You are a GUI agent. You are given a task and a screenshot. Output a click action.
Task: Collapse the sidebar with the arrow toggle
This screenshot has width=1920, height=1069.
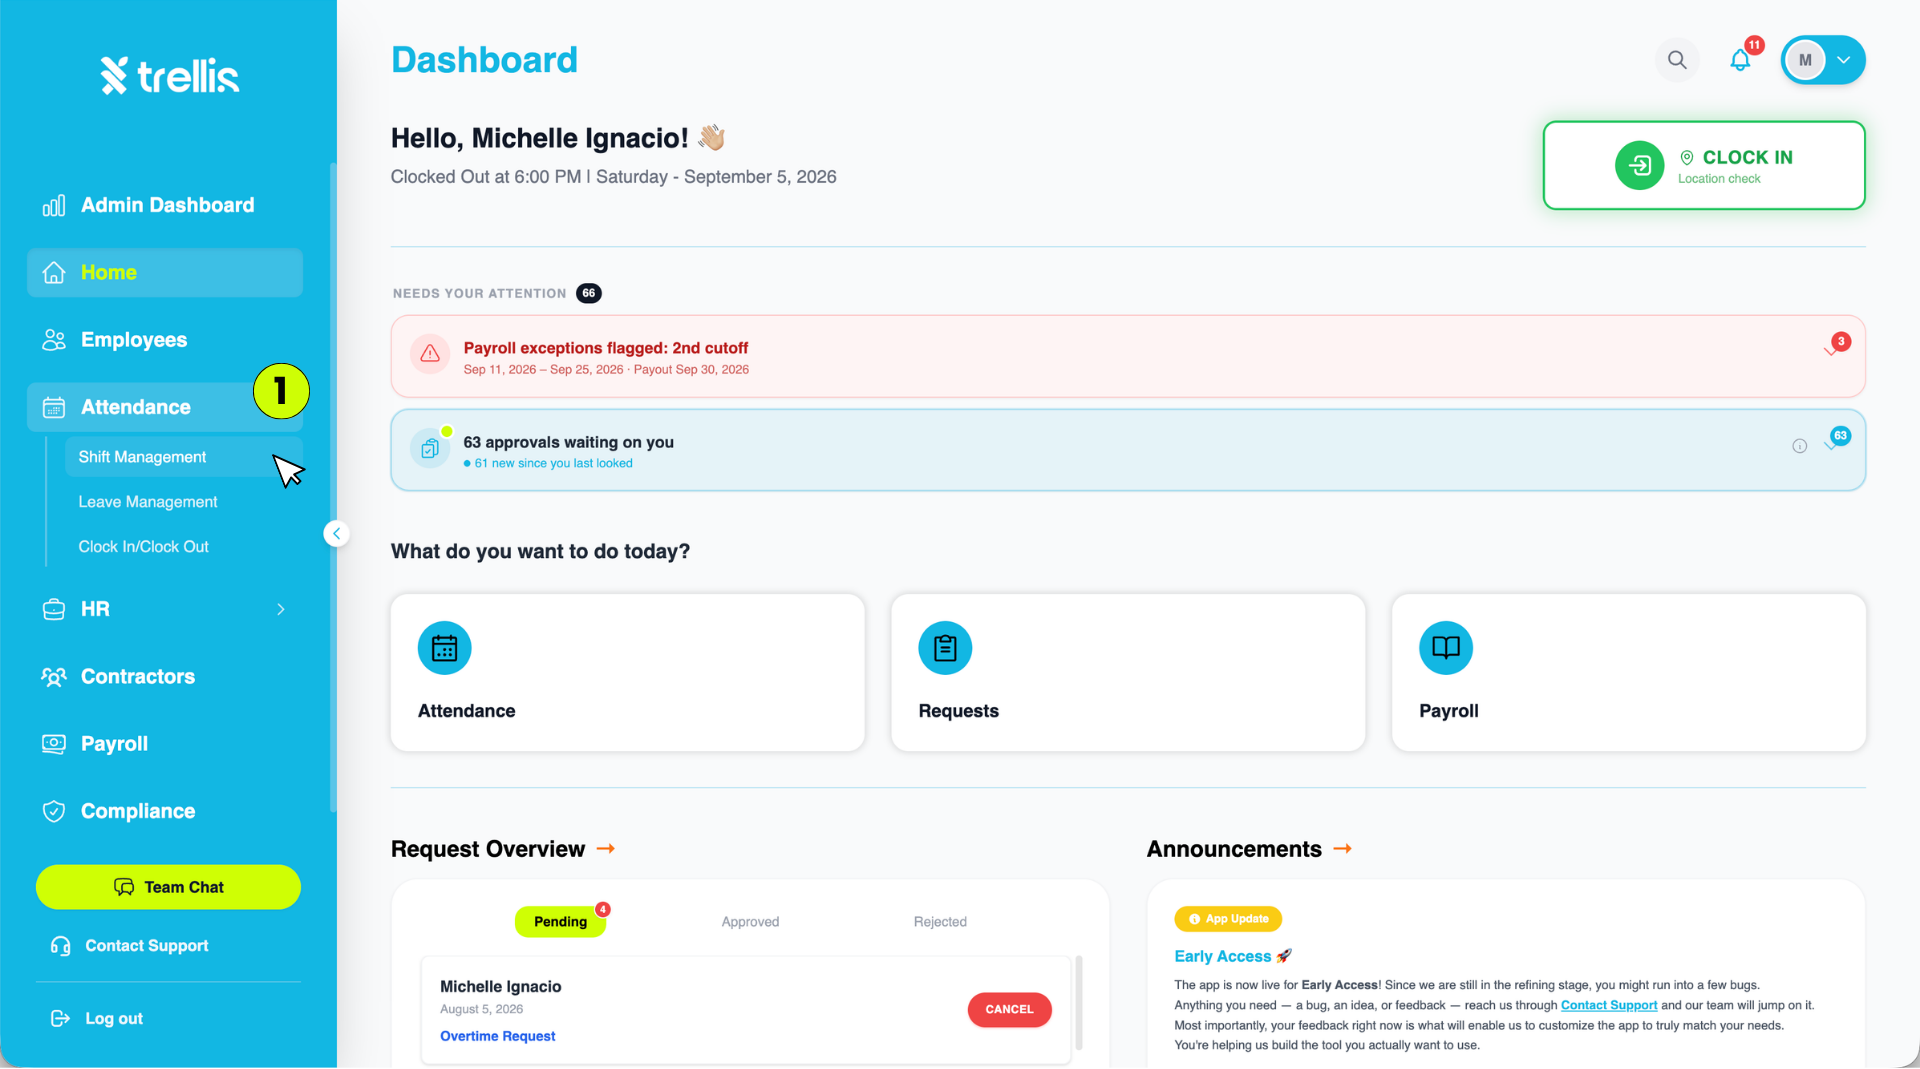click(337, 534)
